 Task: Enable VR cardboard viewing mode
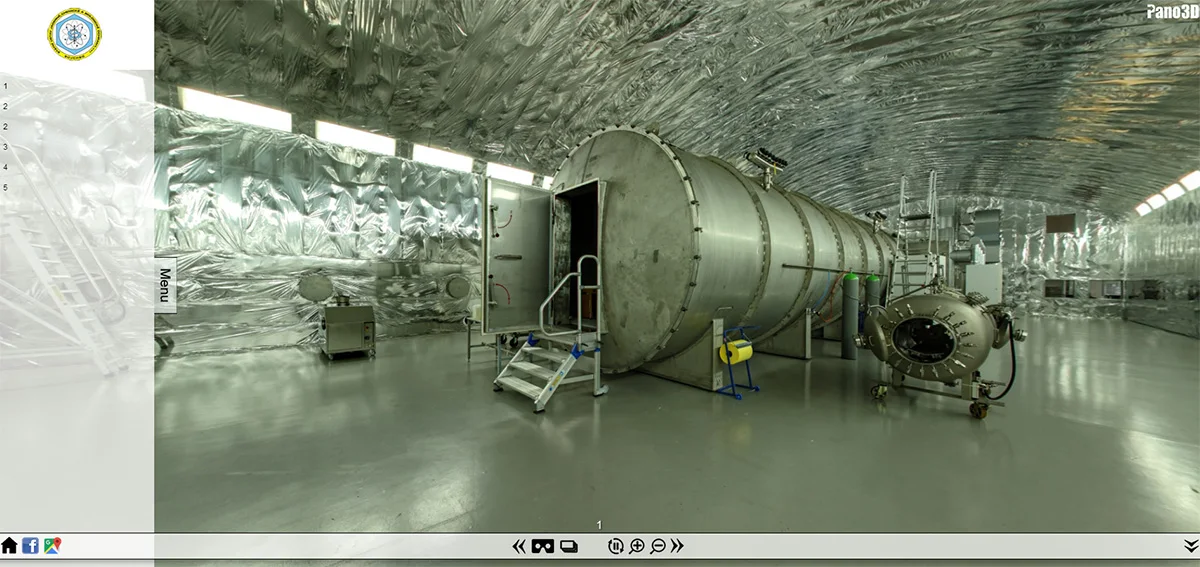point(543,546)
